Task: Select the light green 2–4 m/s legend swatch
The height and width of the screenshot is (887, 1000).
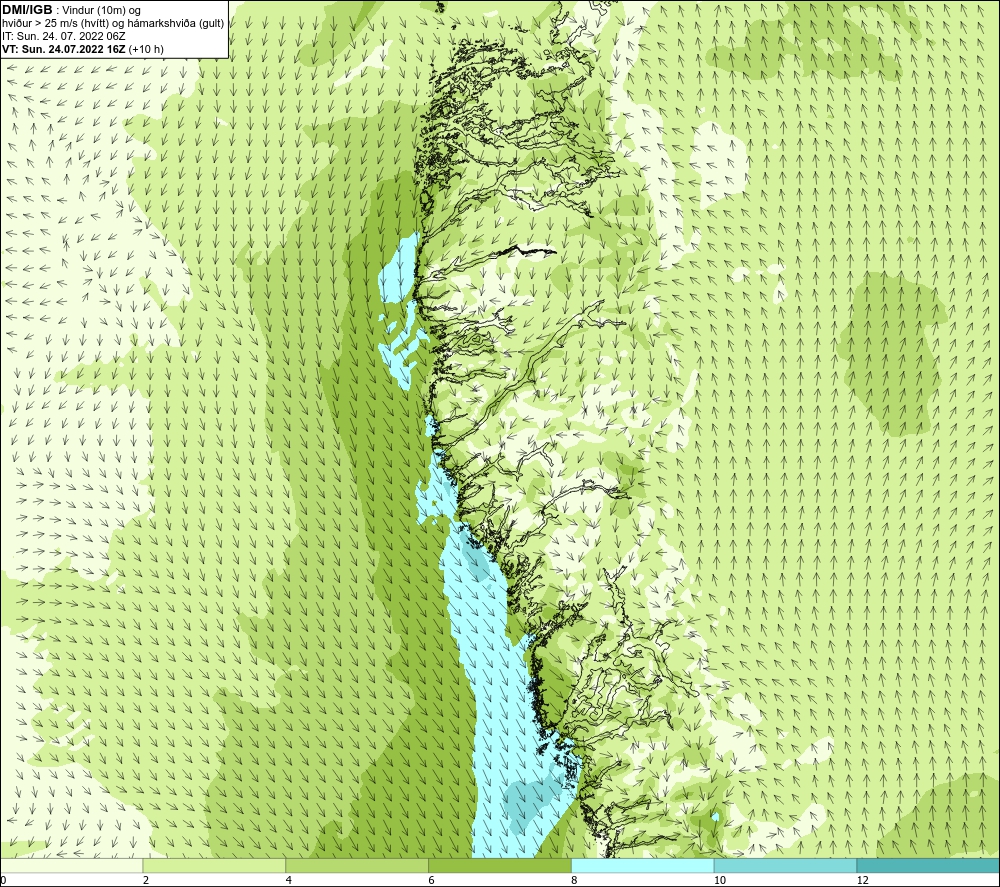Action: click(214, 865)
